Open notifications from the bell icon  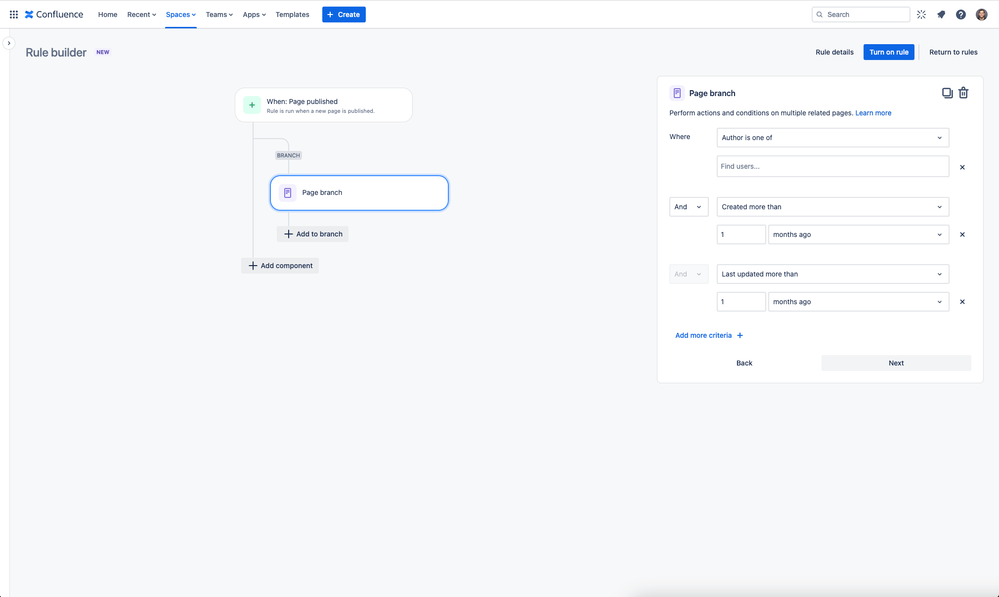(941, 14)
